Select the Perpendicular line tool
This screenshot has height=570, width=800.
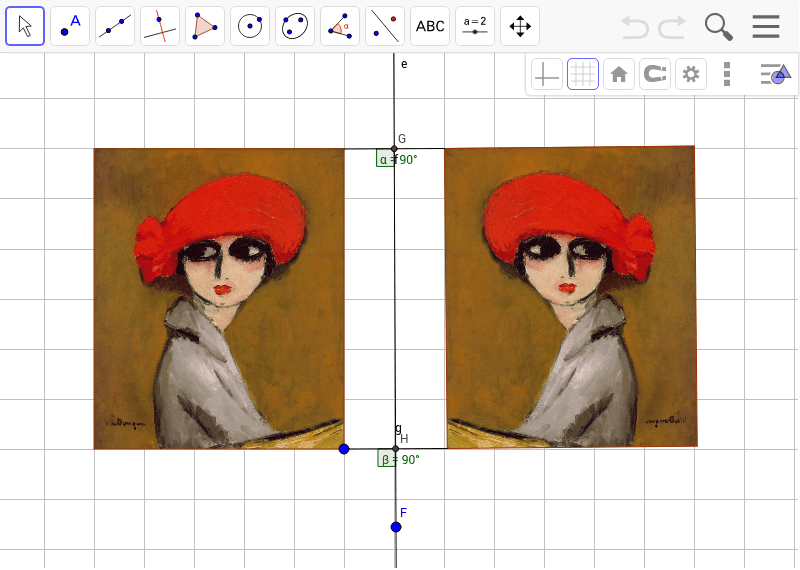point(160,26)
